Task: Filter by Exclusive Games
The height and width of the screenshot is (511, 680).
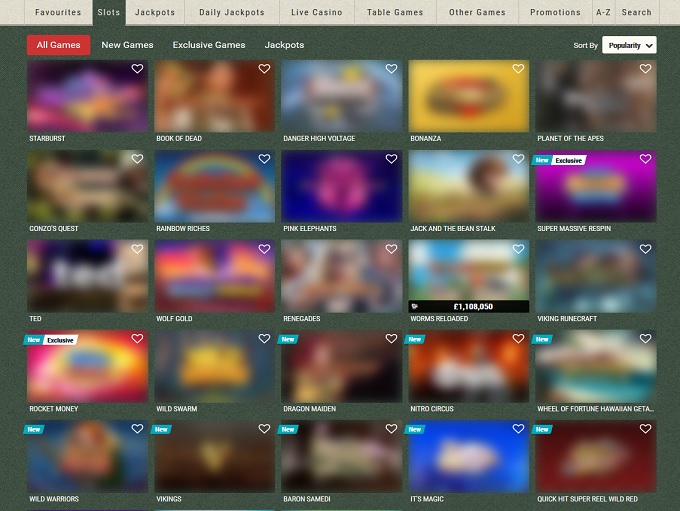Action: tap(208, 45)
